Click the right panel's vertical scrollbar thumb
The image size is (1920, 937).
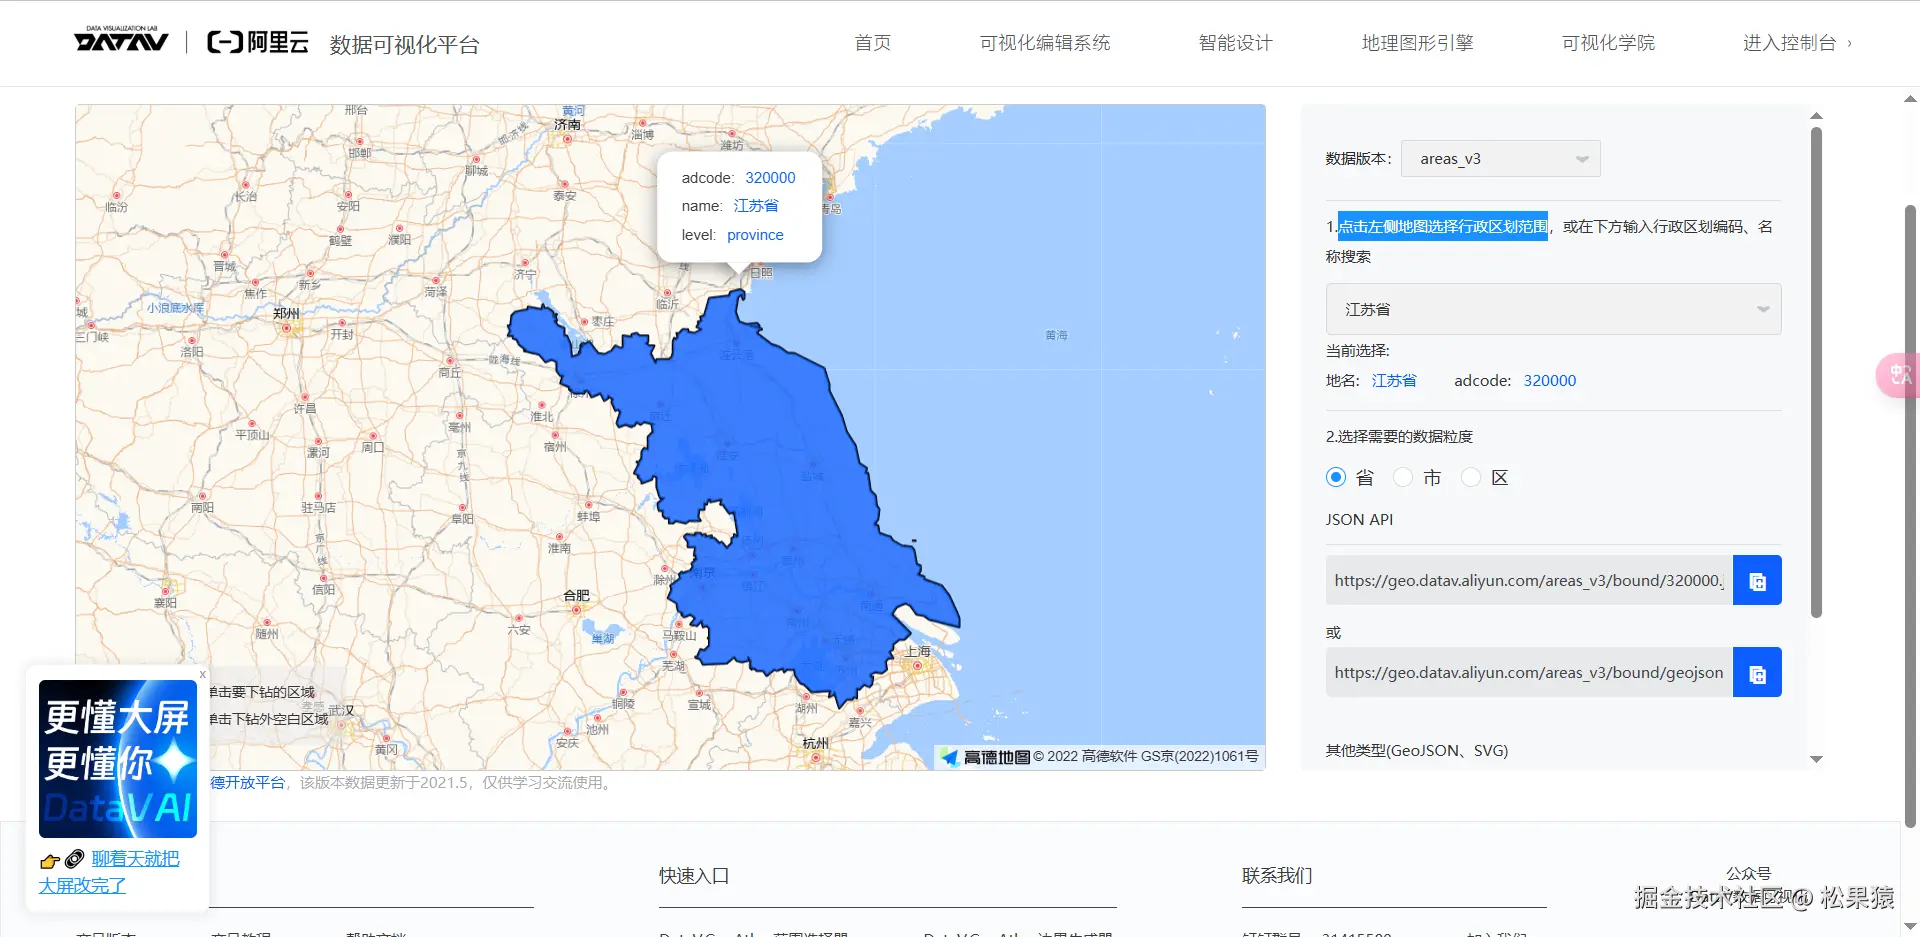tap(1816, 372)
